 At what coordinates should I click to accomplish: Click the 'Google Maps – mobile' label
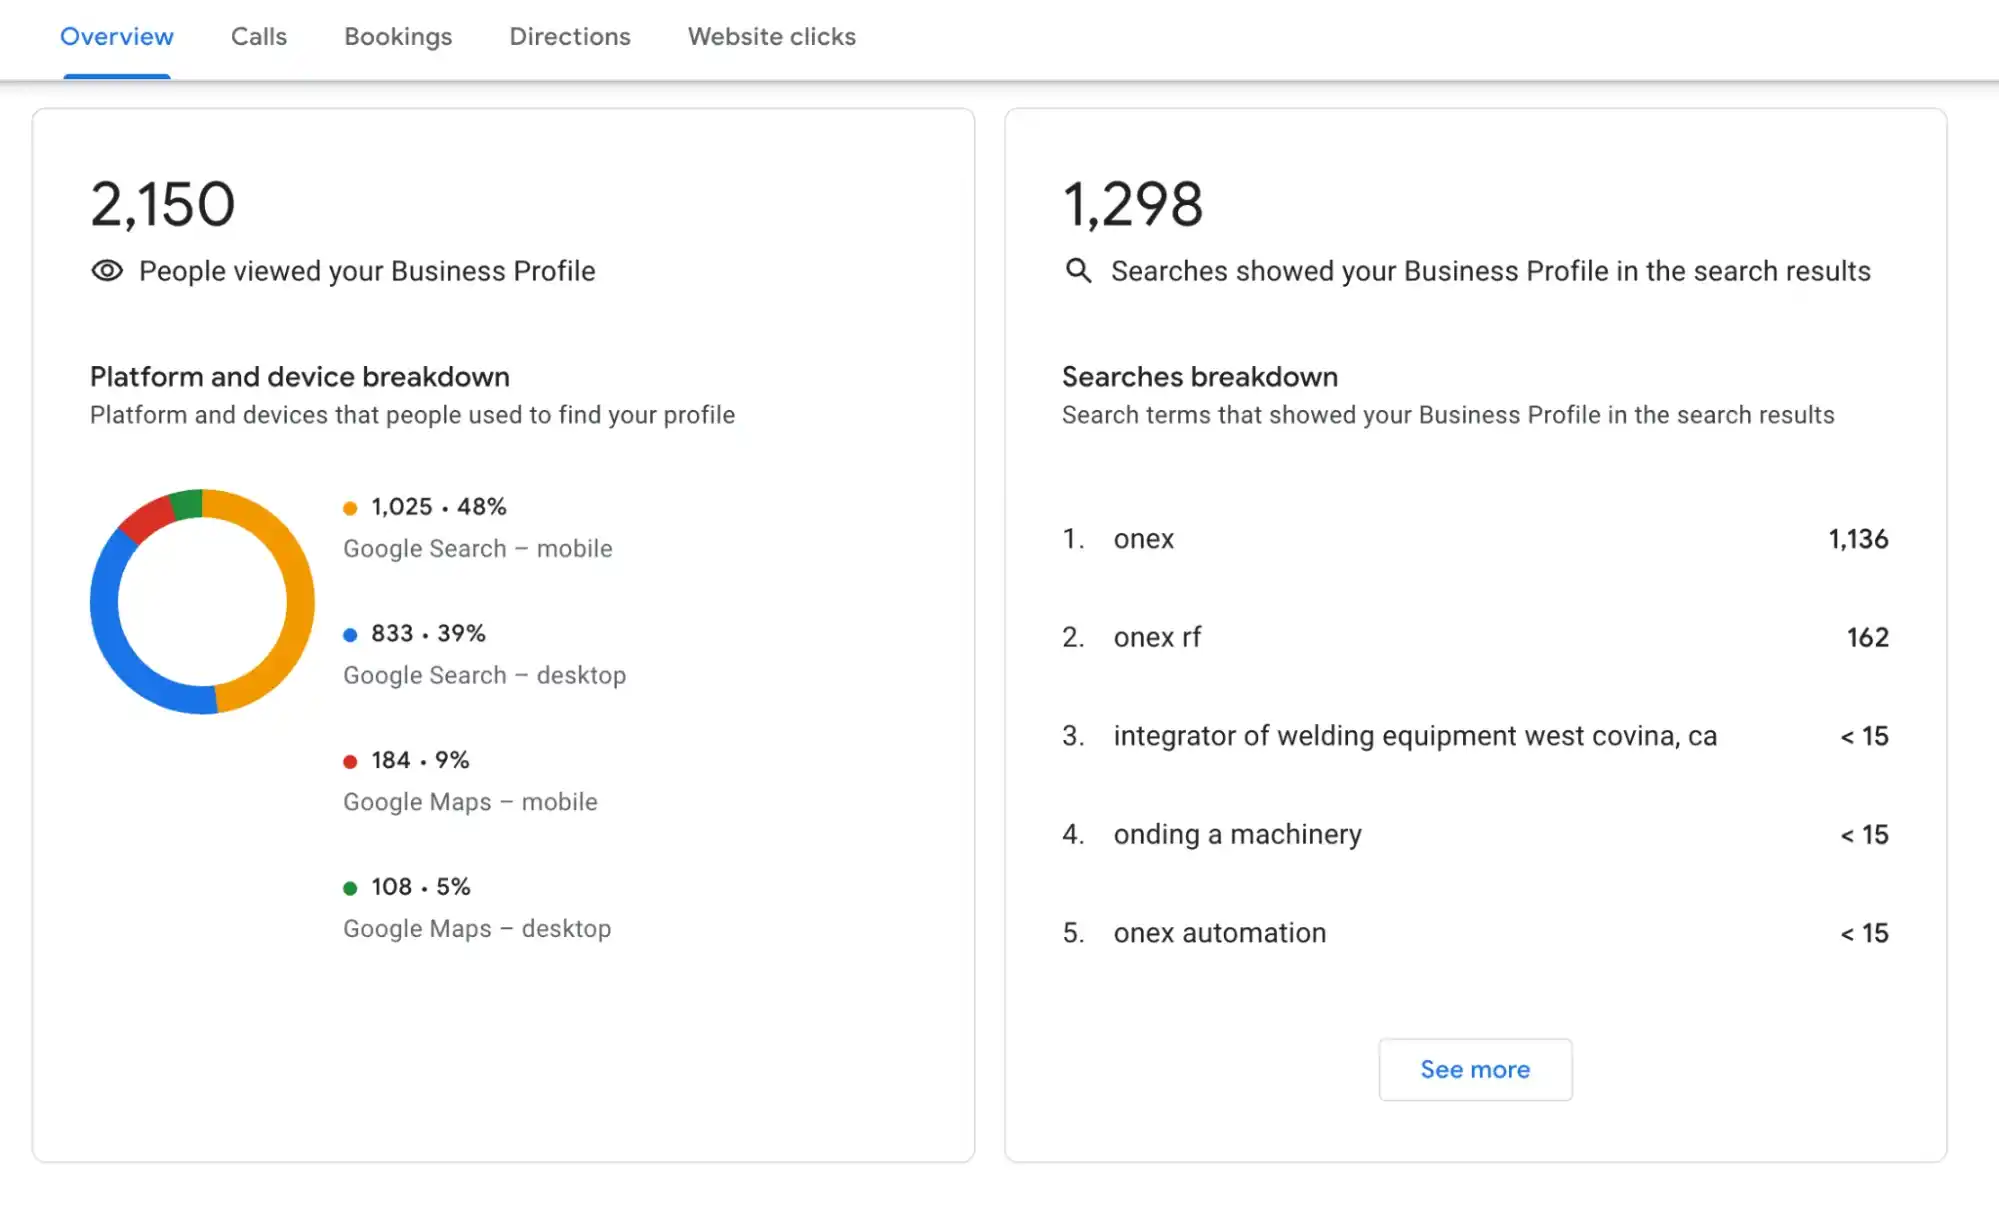coord(470,802)
